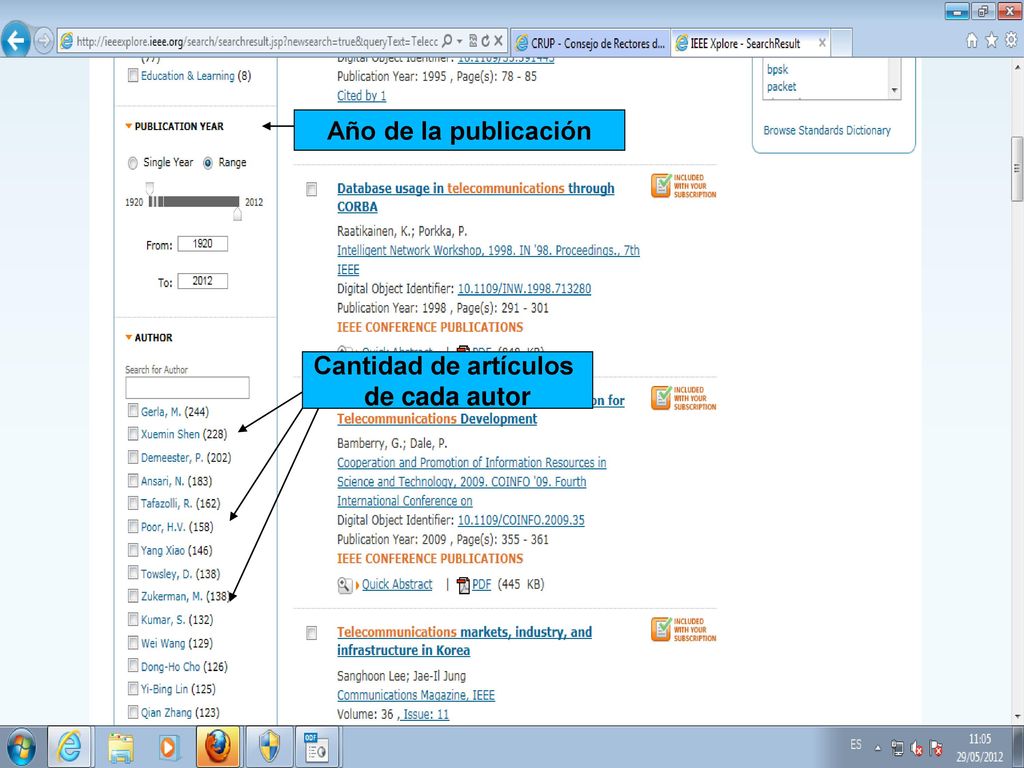Click the To year input field
The width and height of the screenshot is (1024, 768).
tap(202, 281)
